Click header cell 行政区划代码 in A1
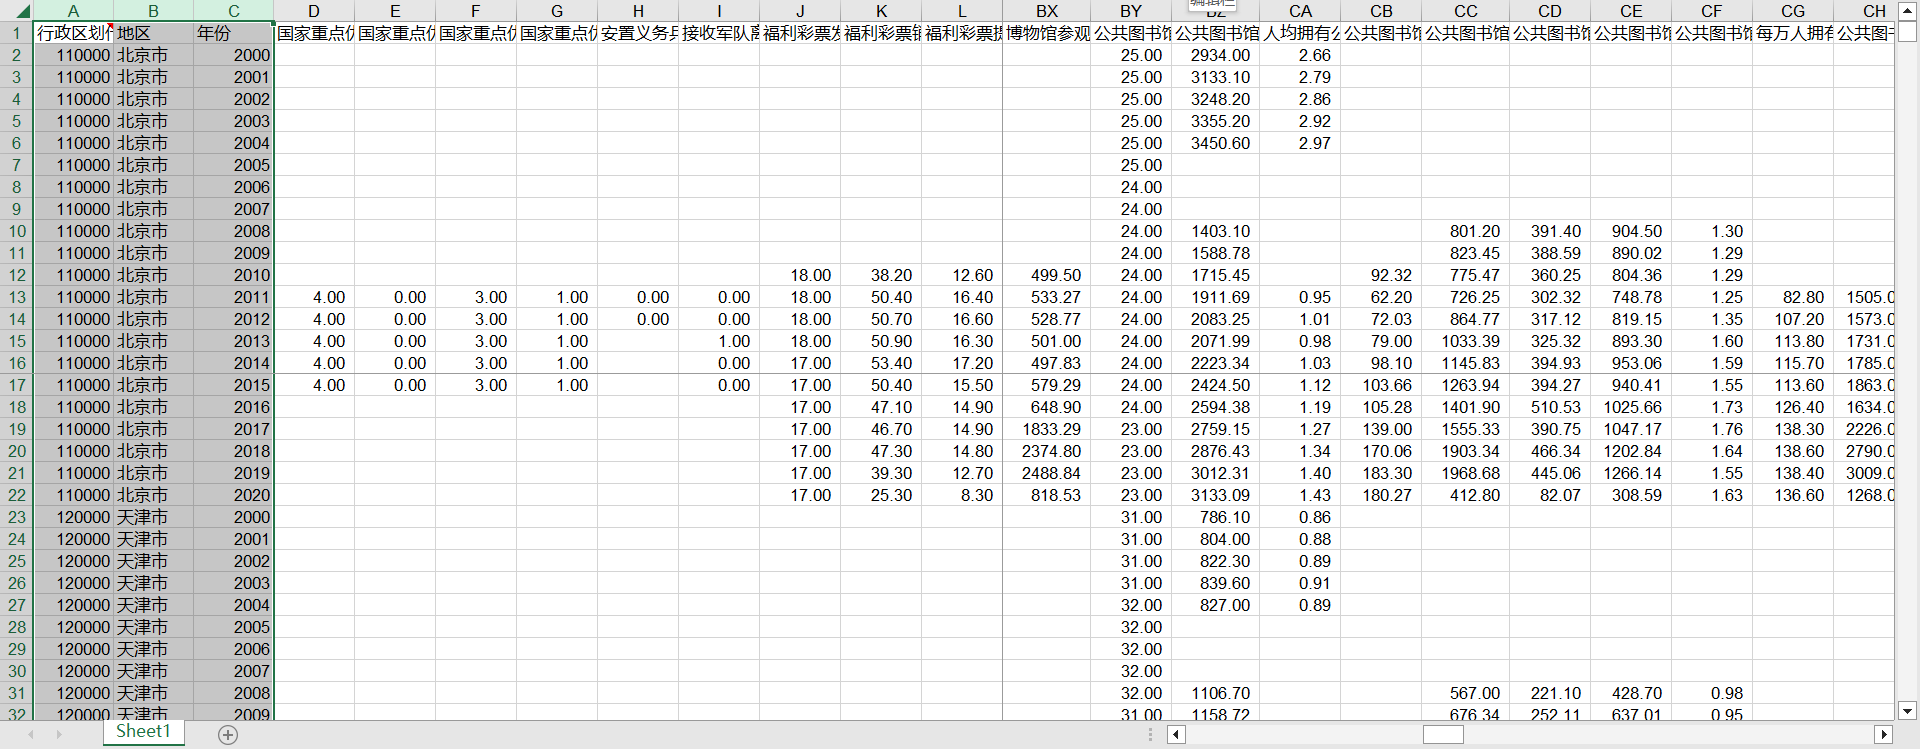Viewport: 1920px width, 749px height. click(73, 33)
